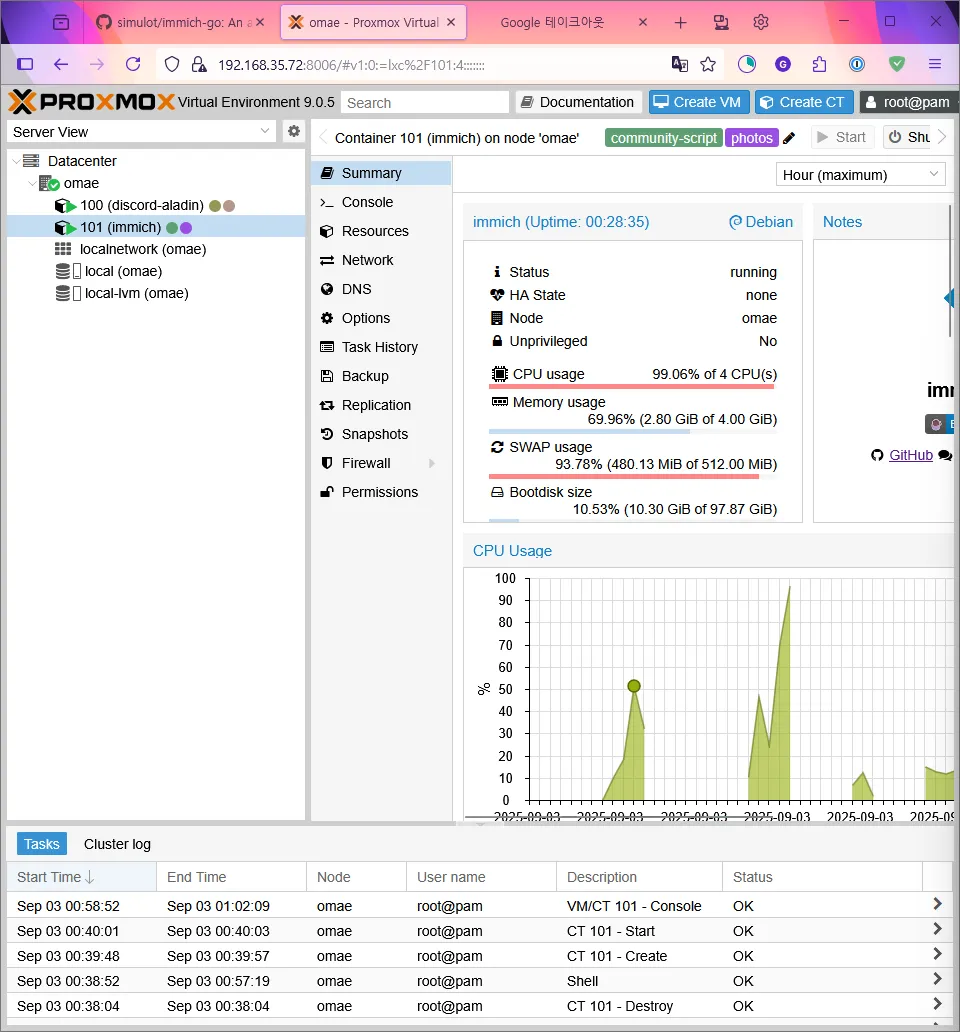Screen dimensions: 960x1032
Task: Click the site security shield icon
Action: [x=172, y=64]
